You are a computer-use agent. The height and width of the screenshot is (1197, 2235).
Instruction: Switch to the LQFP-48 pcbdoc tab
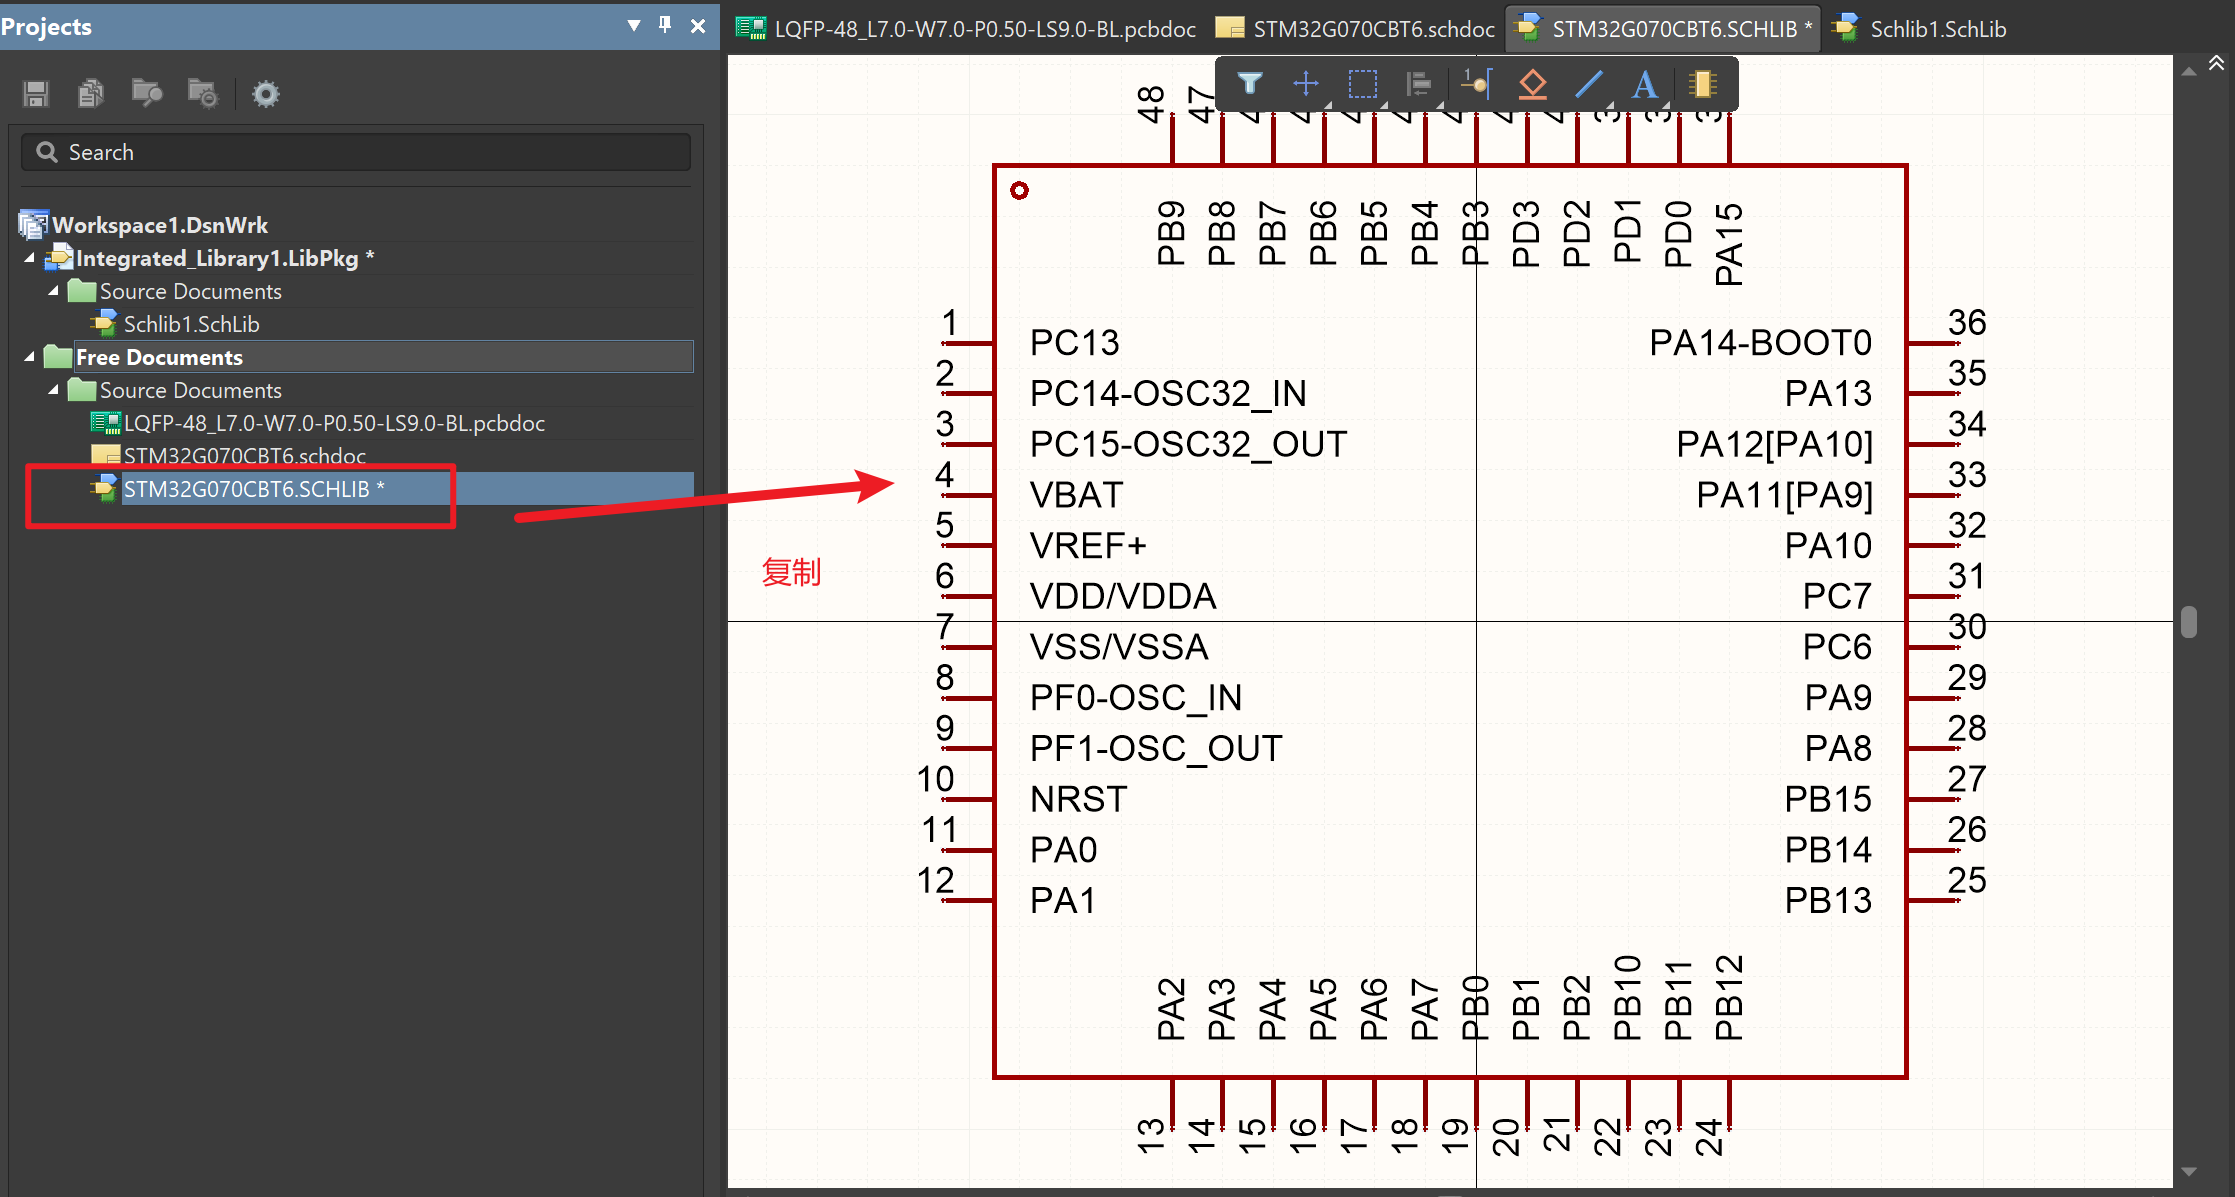pyautogui.click(x=967, y=29)
